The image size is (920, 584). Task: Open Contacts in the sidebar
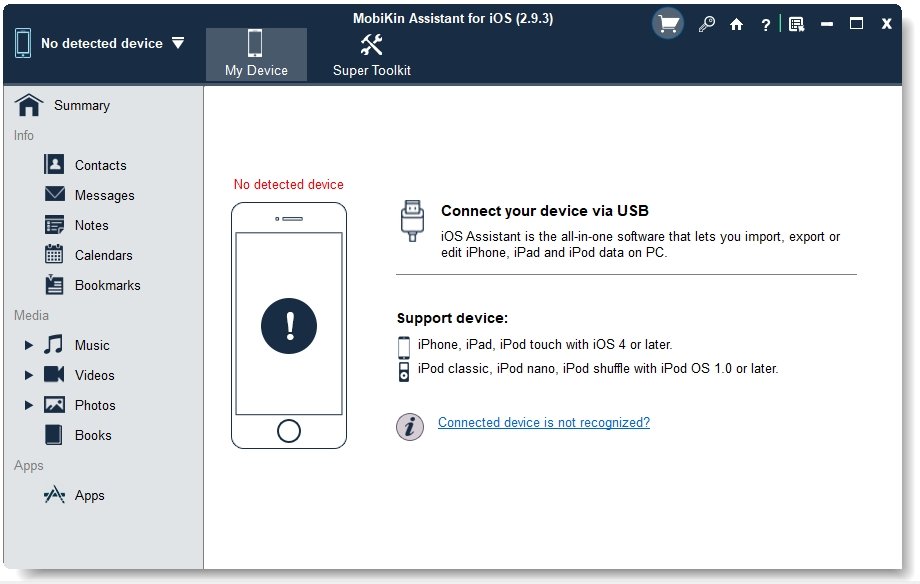(x=100, y=165)
